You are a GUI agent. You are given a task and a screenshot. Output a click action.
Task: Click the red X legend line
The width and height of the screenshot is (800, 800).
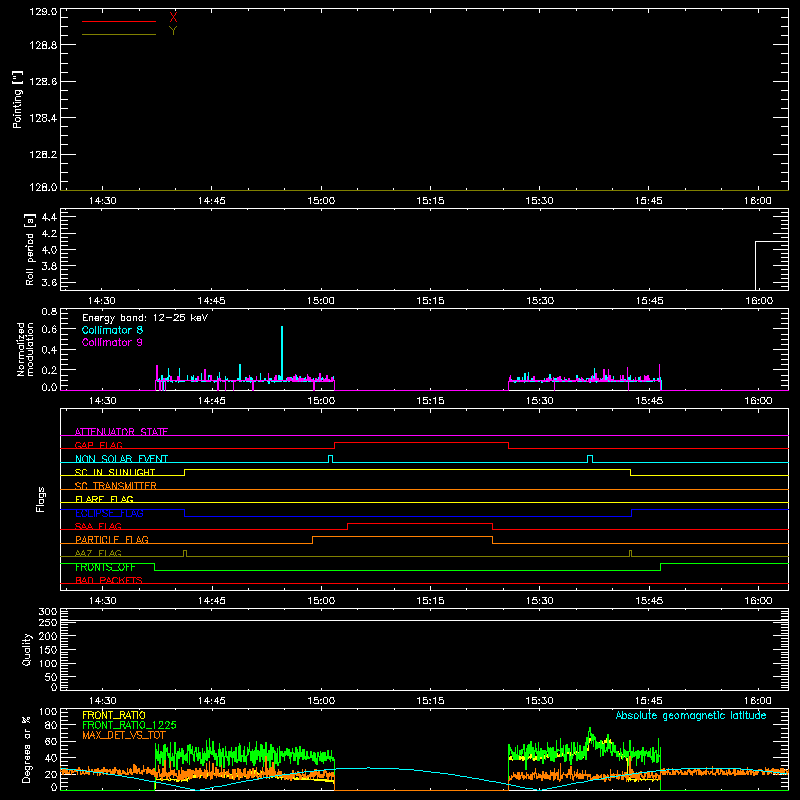click(119, 21)
